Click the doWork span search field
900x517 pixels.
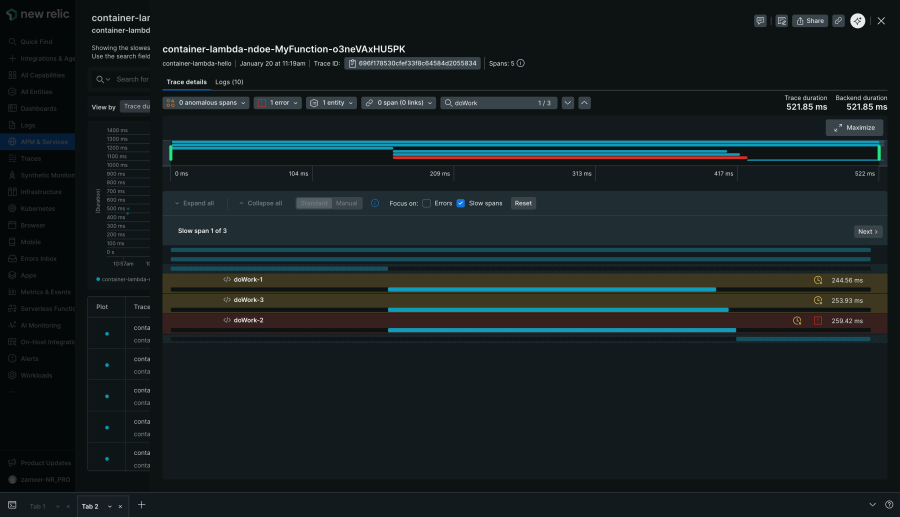(x=494, y=103)
